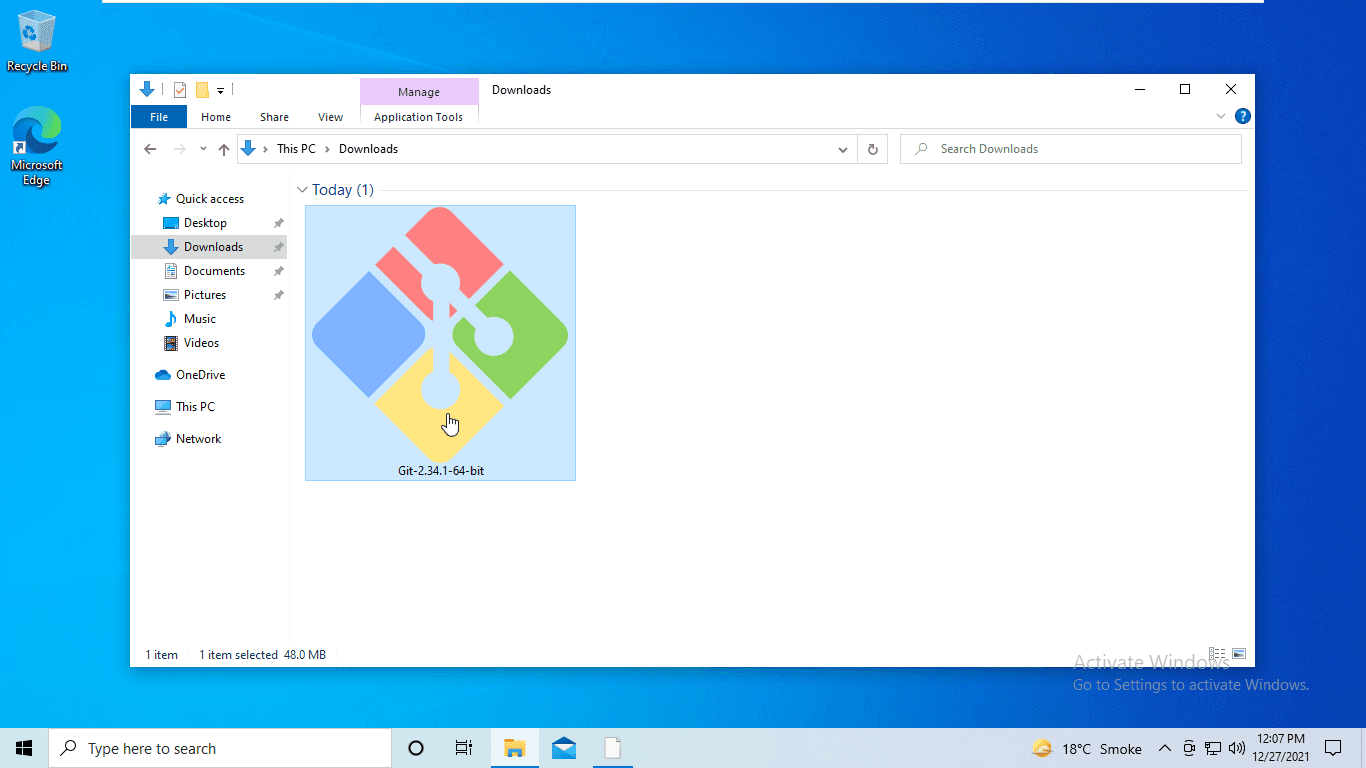Screen dimensions: 1366x768
Task: Open the File menu tab
Action: pyautogui.click(x=159, y=117)
